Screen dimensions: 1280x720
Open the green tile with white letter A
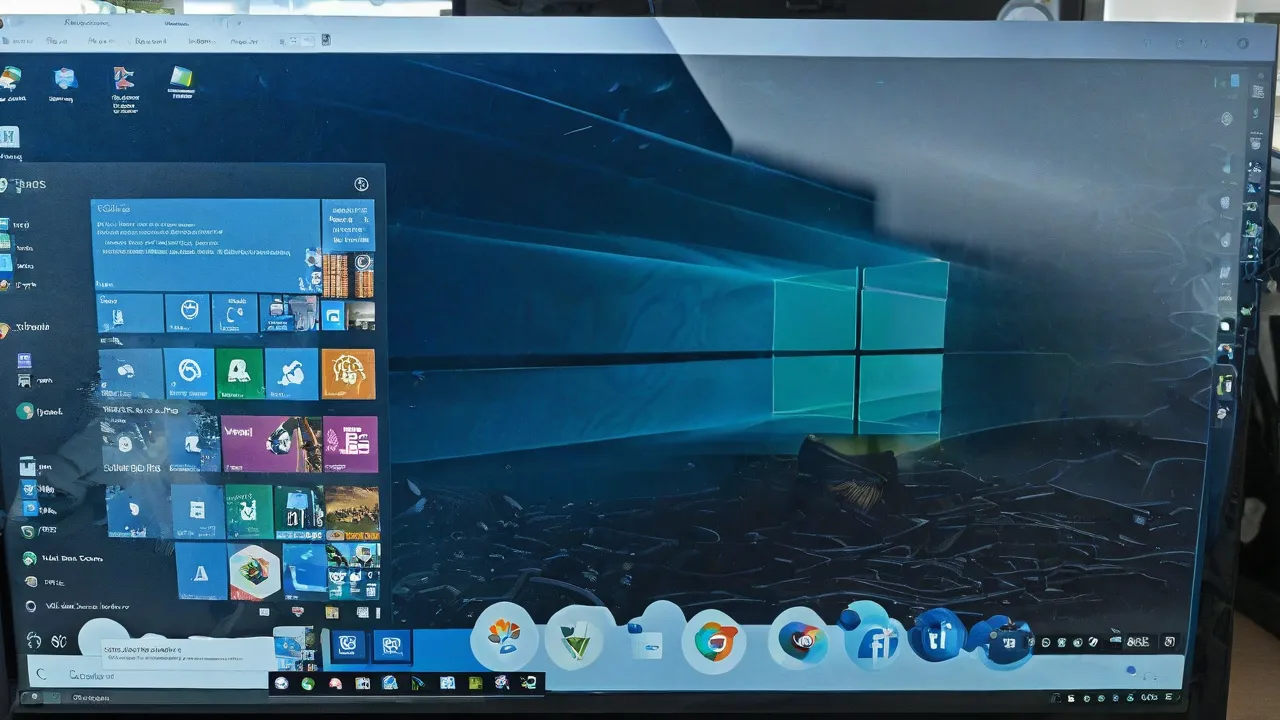(x=240, y=373)
